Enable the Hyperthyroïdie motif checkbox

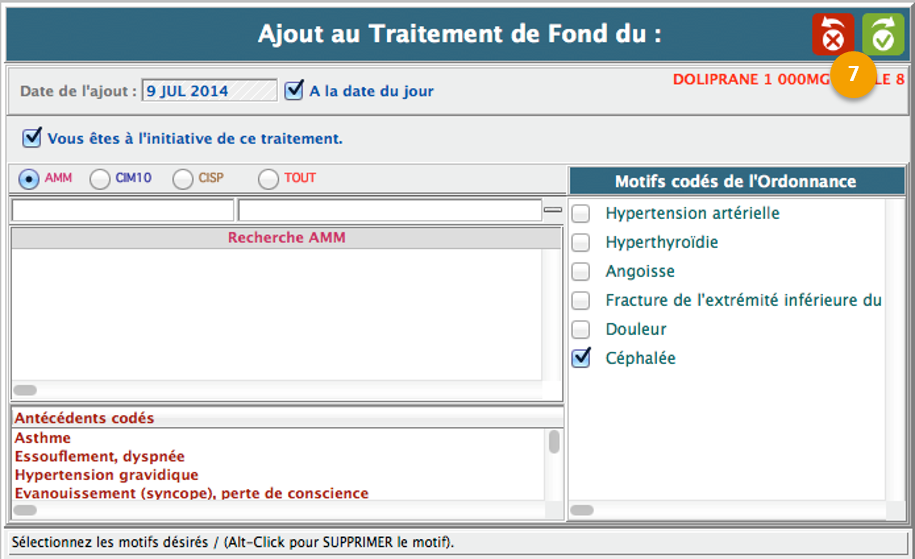581,242
